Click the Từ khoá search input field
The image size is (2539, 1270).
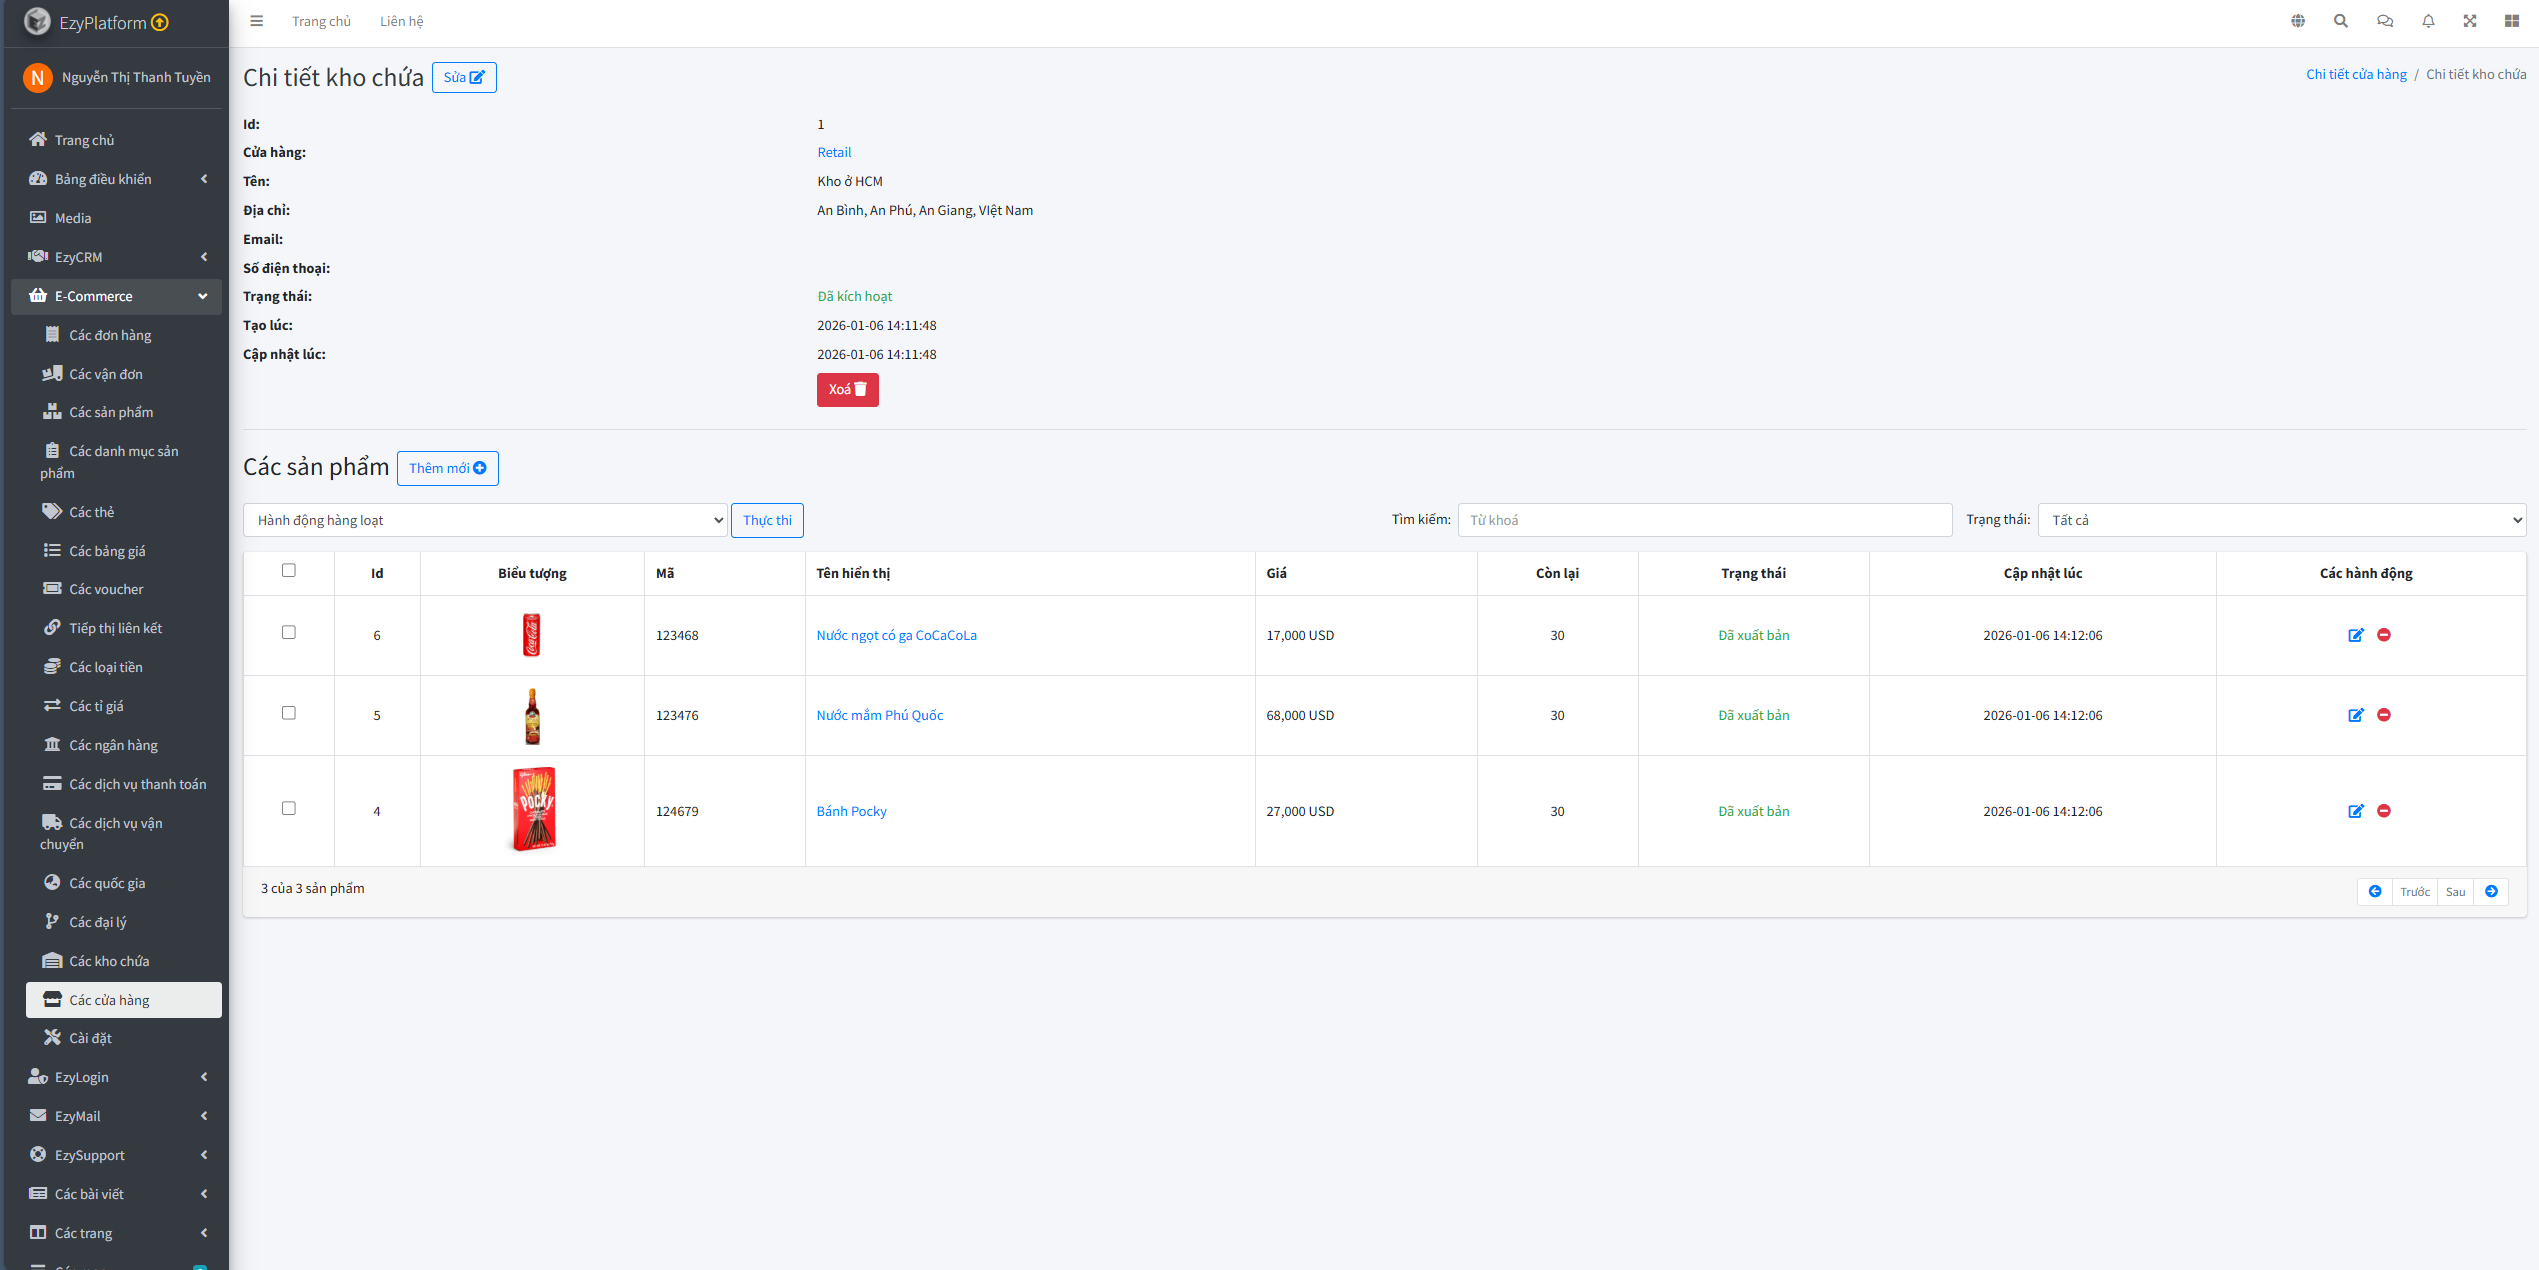pos(1704,520)
